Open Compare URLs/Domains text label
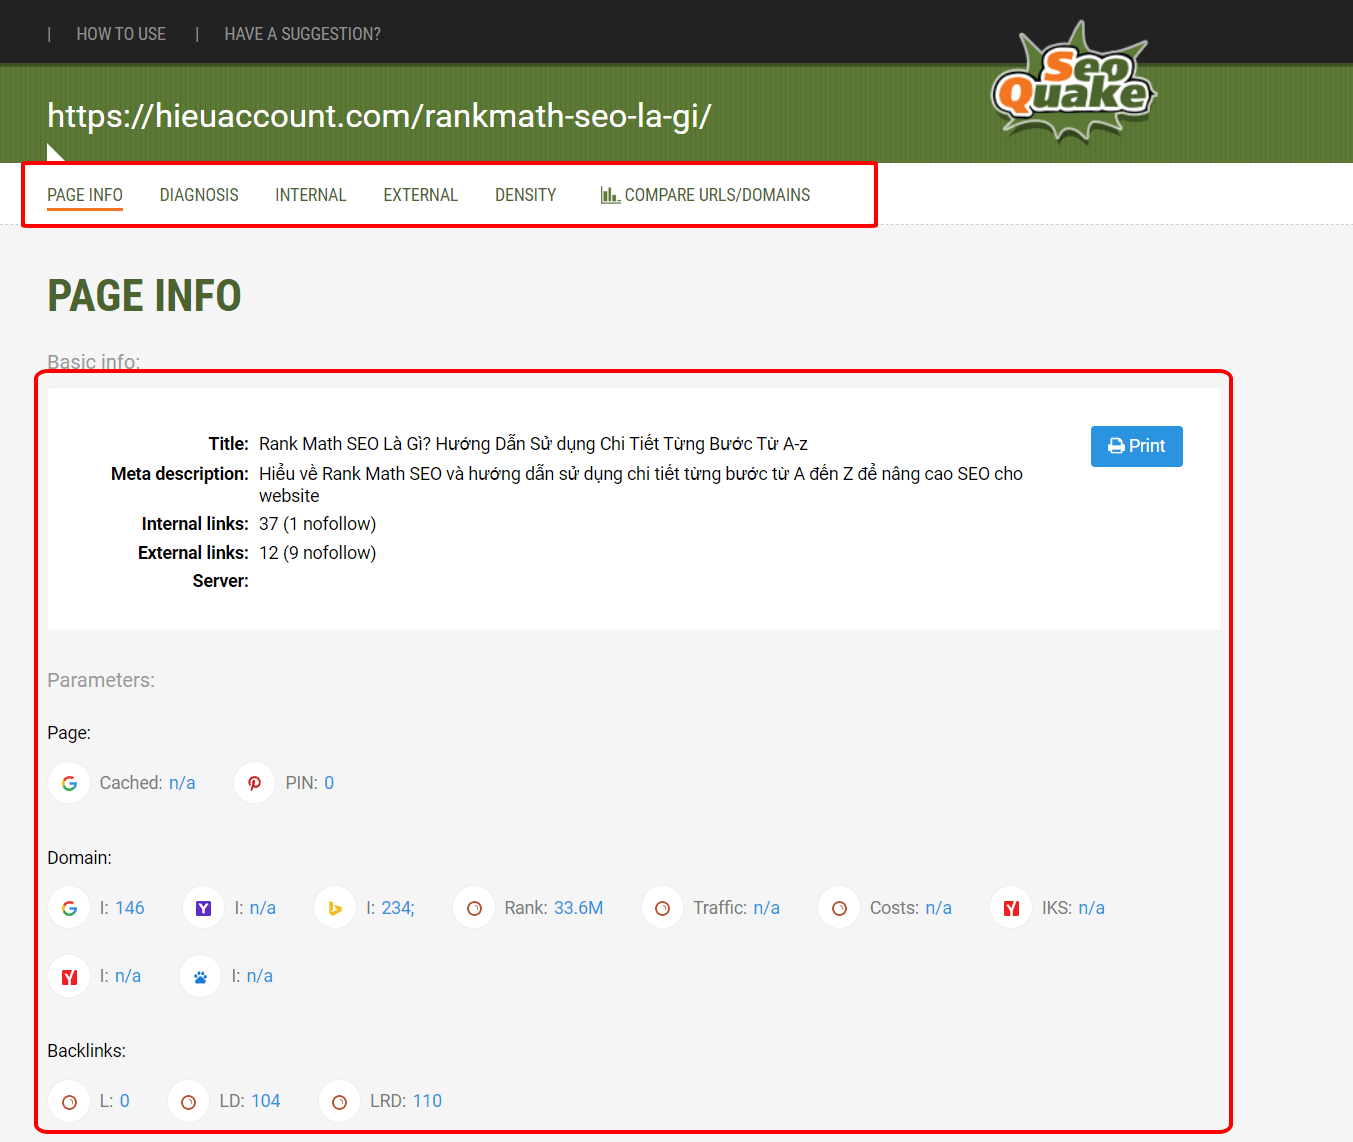The width and height of the screenshot is (1353, 1142). click(718, 195)
